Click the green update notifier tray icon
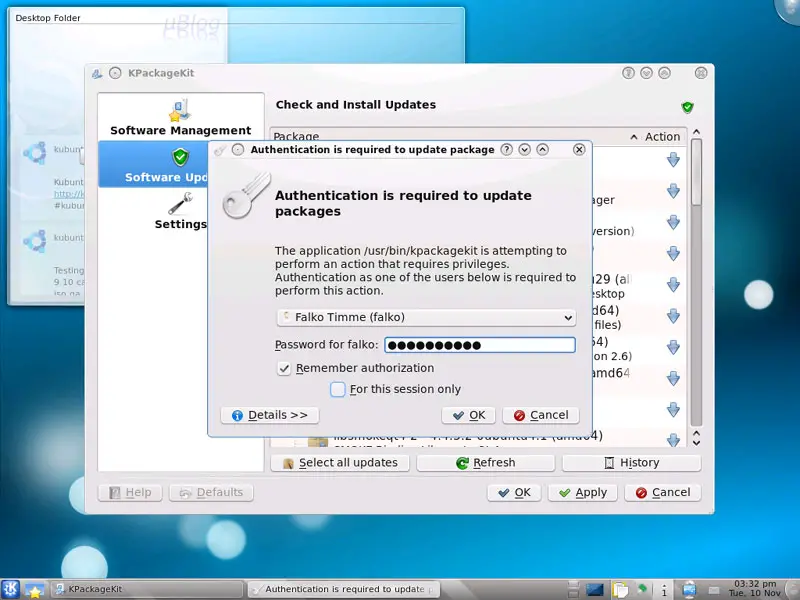This screenshot has width=800, height=600. (642, 588)
